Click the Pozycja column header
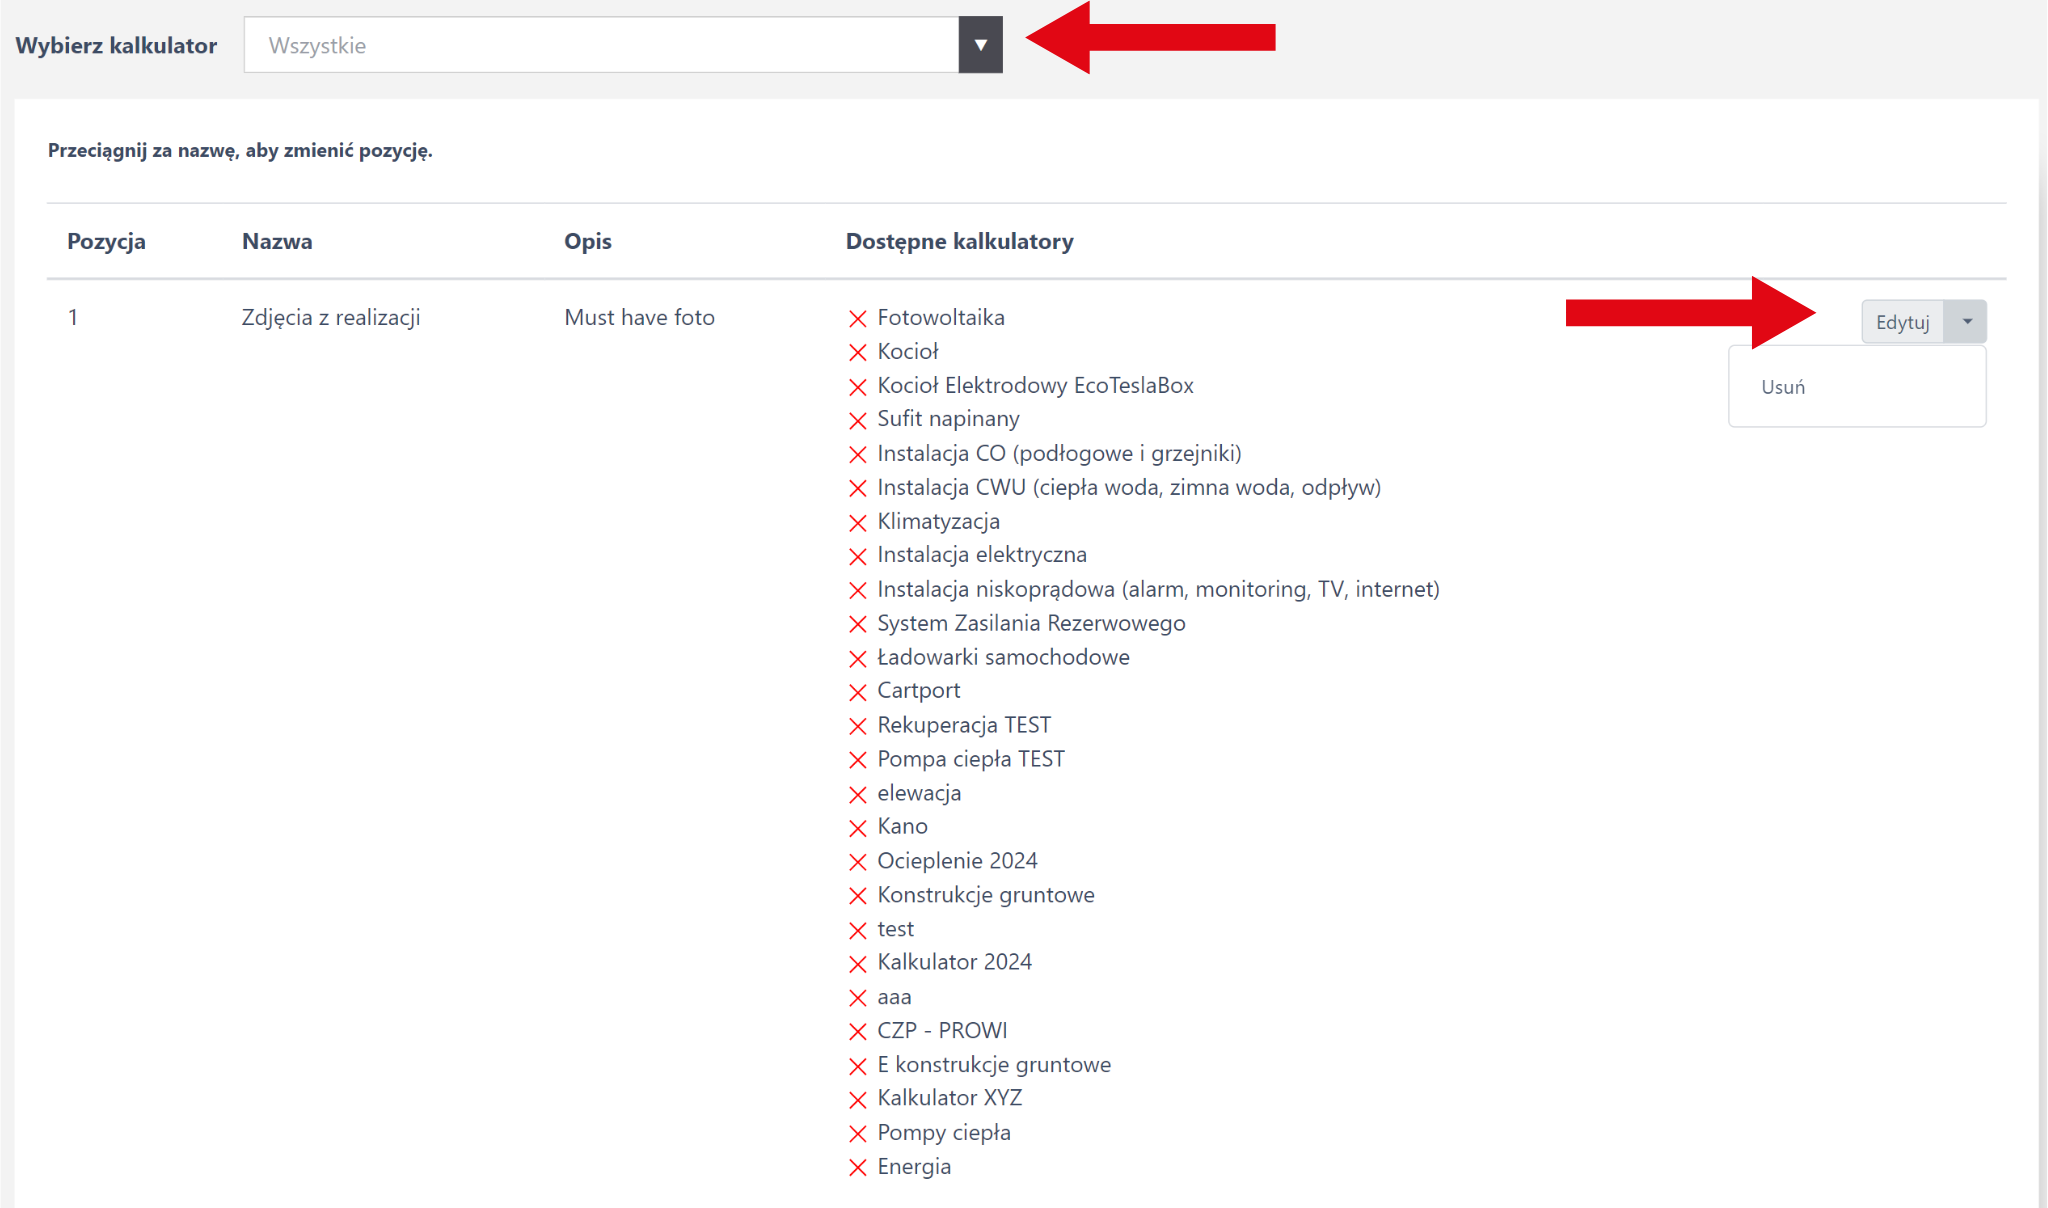 (x=106, y=241)
